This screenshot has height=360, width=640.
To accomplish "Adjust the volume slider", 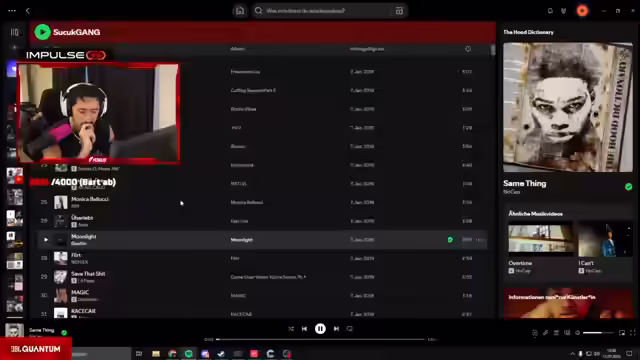I will point(598,333).
